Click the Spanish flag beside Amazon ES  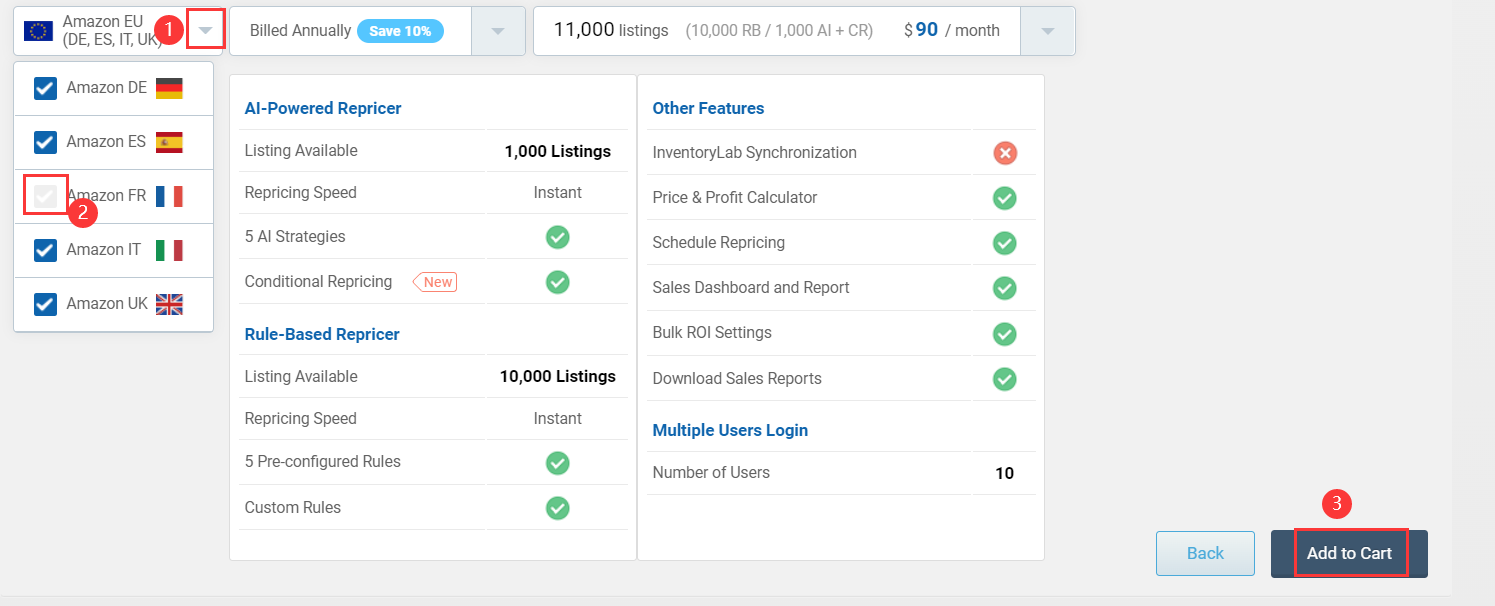(x=169, y=142)
